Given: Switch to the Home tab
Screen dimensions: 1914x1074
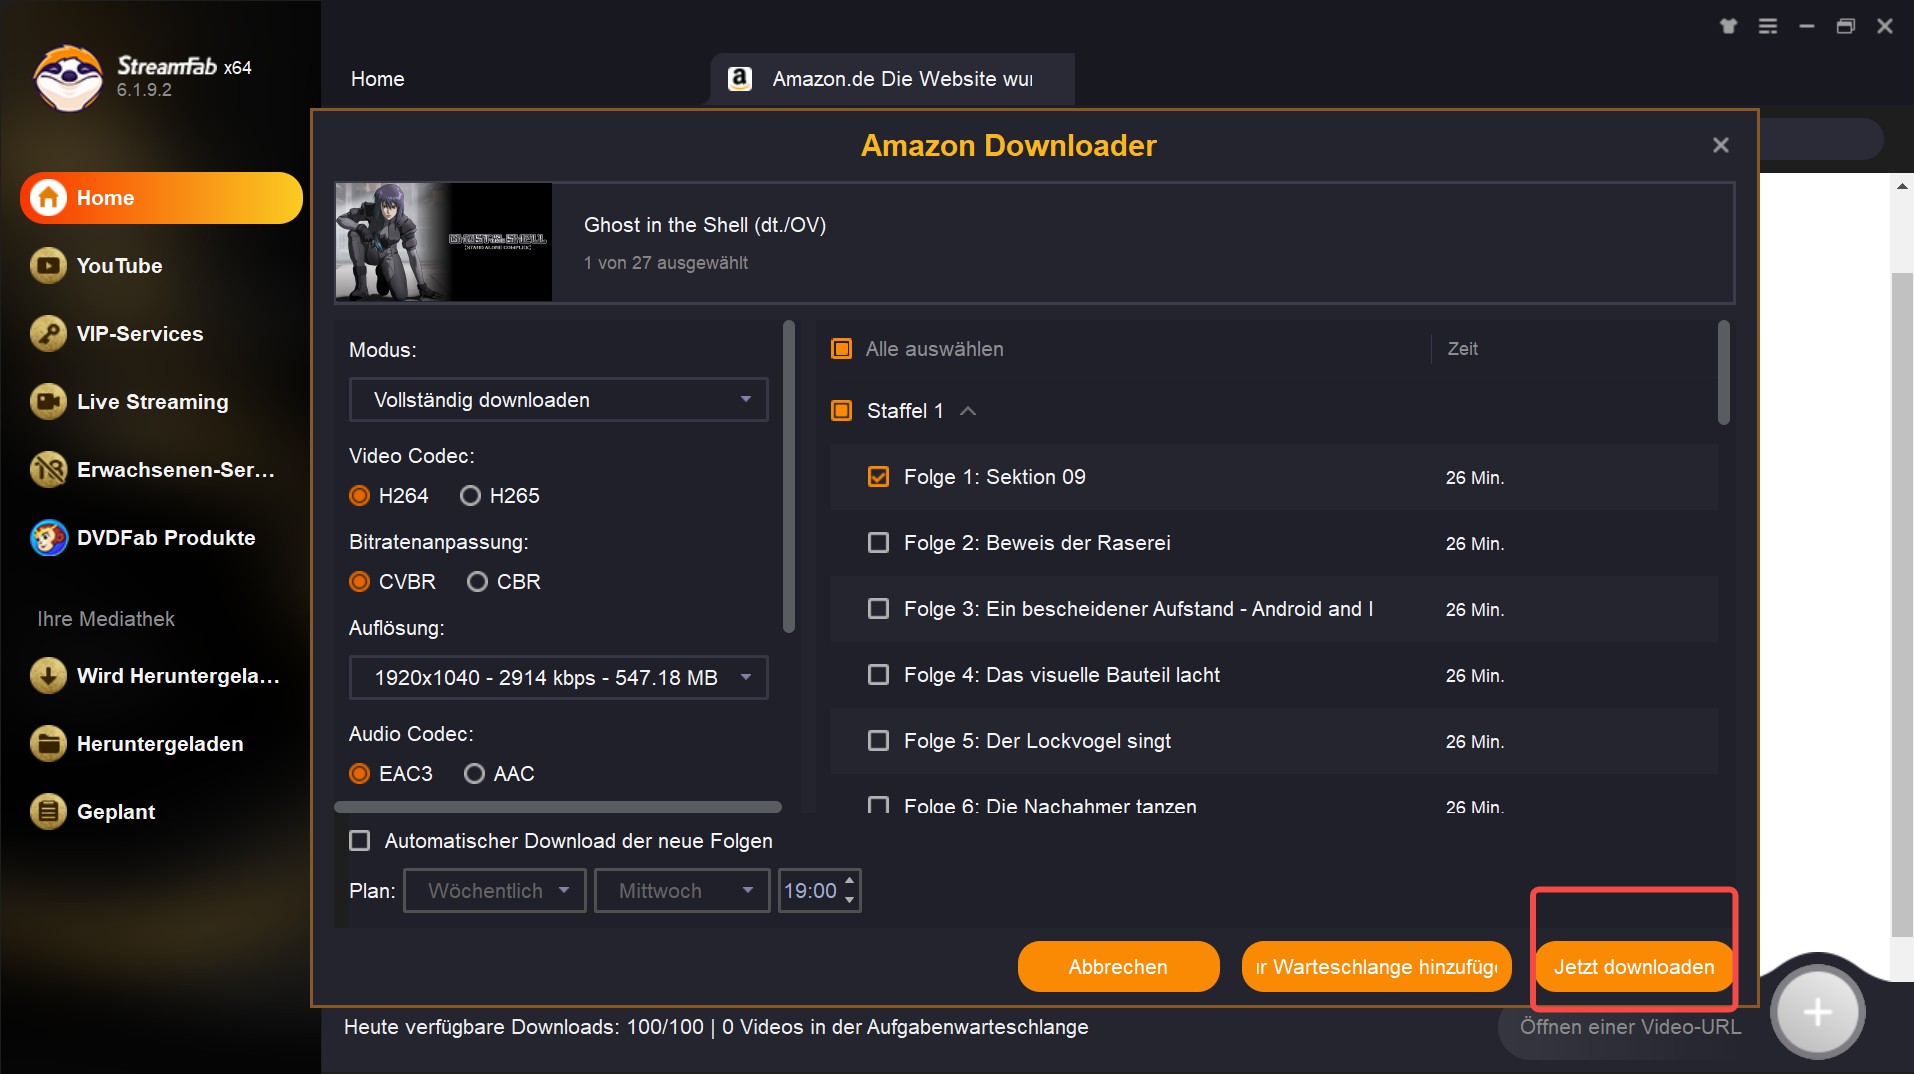Looking at the screenshot, I should pos(378,79).
